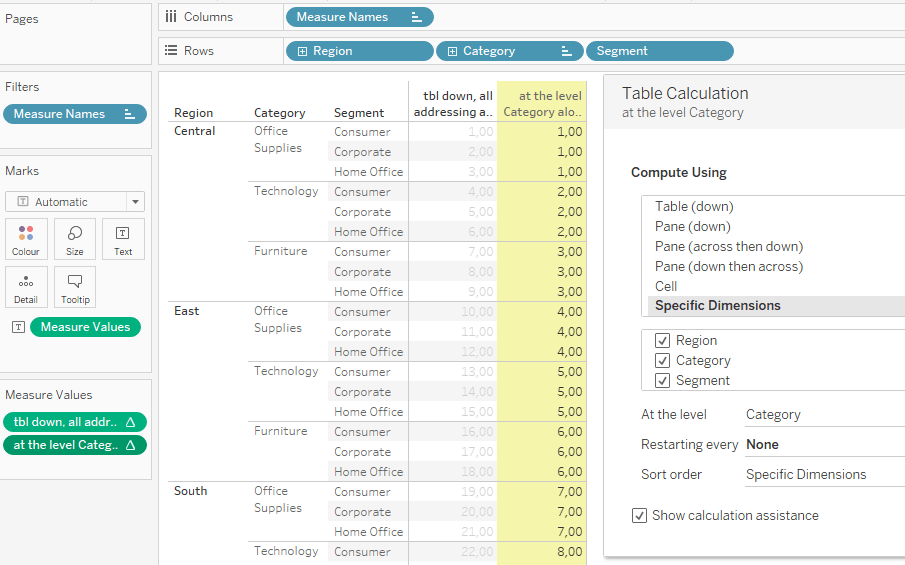Select Table (down) compute option
The image size is (905, 565).
point(694,207)
